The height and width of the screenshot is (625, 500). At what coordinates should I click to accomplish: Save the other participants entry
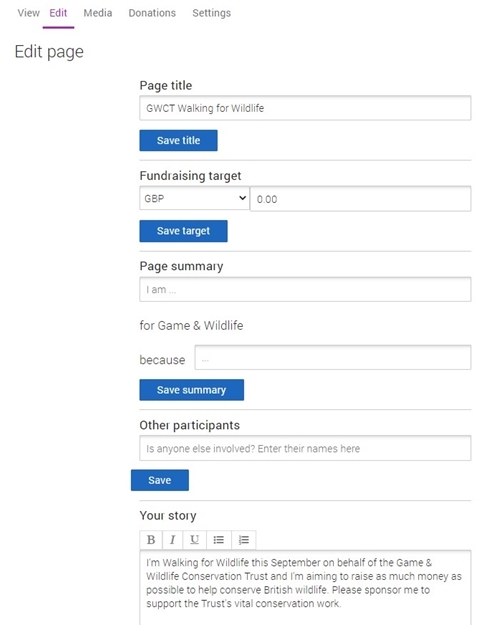point(159,480)
